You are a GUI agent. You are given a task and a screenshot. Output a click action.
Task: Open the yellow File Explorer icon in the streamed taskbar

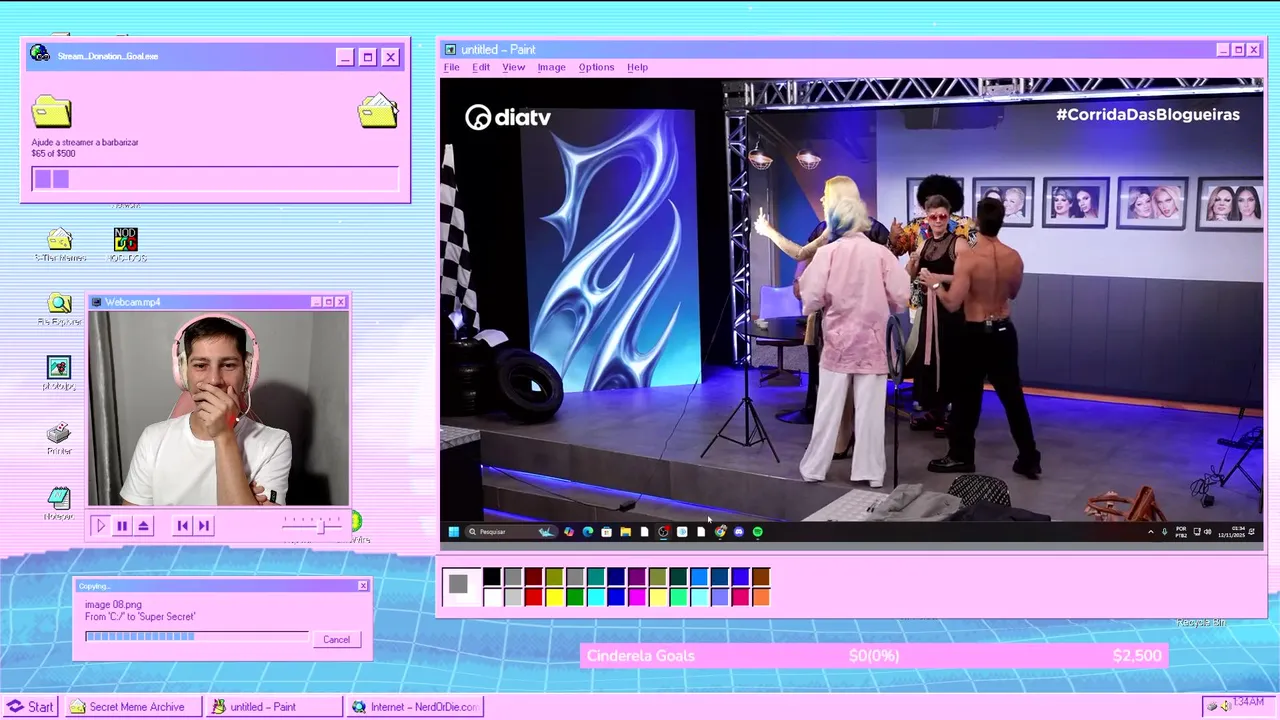click(625, 532)
